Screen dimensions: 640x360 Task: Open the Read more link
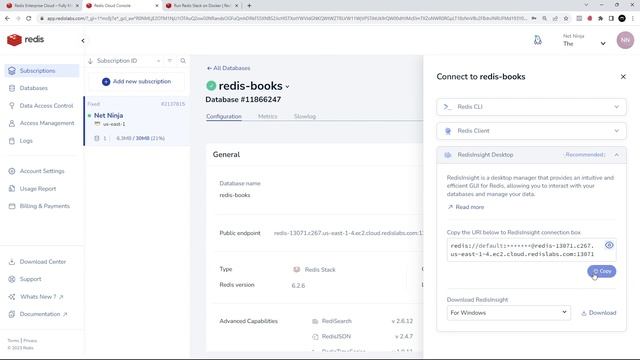tap(465, 207)
